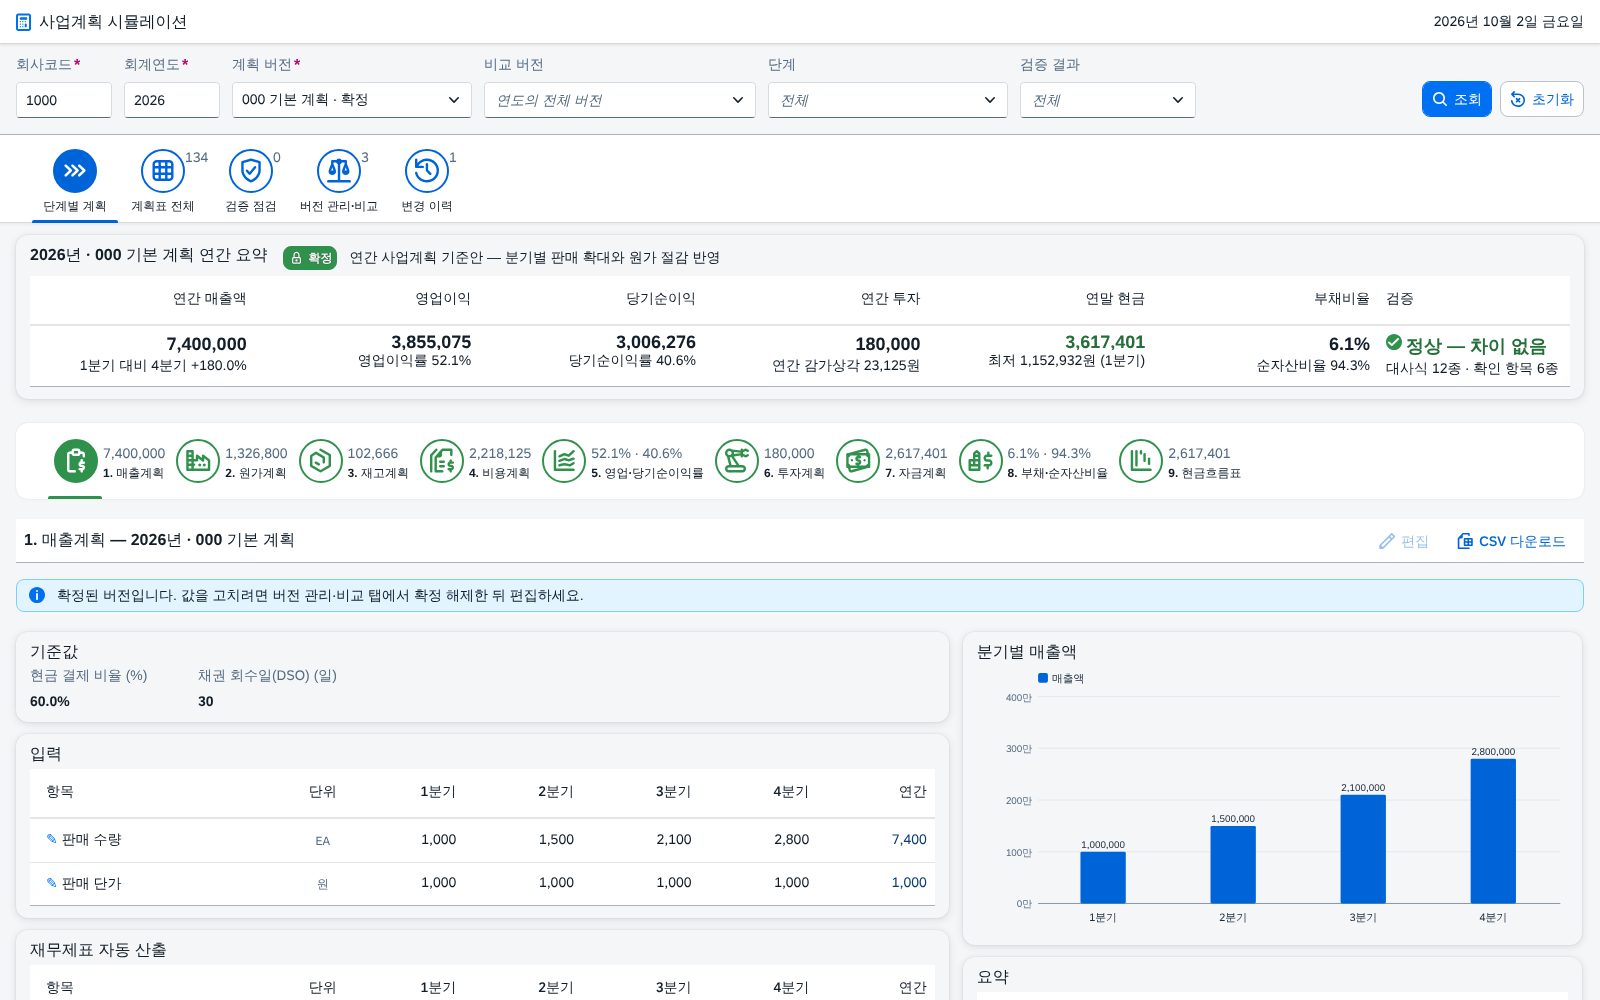This screenshot has height=1000, width=1600.
Task: Click the pencil icon beside 판매 단가
Action: [x=52, y=883]
